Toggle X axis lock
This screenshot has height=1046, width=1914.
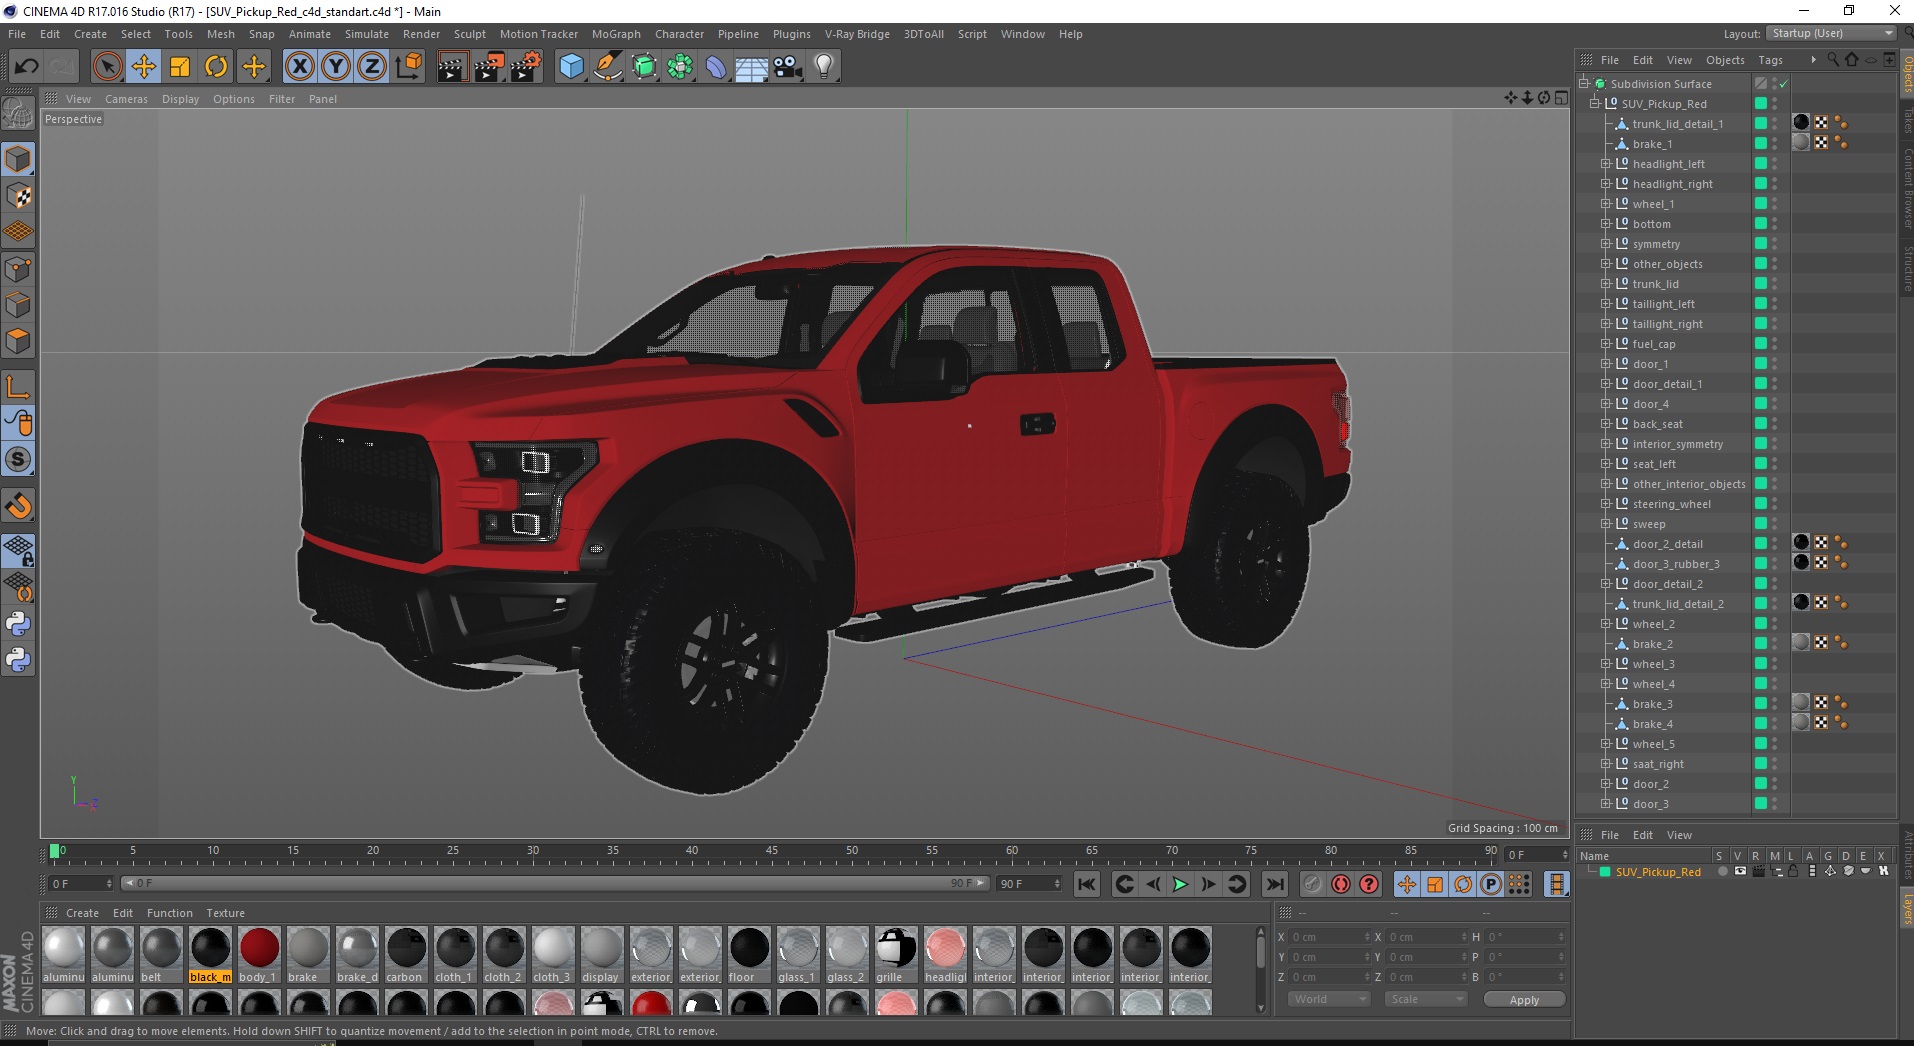pos(299,67)
